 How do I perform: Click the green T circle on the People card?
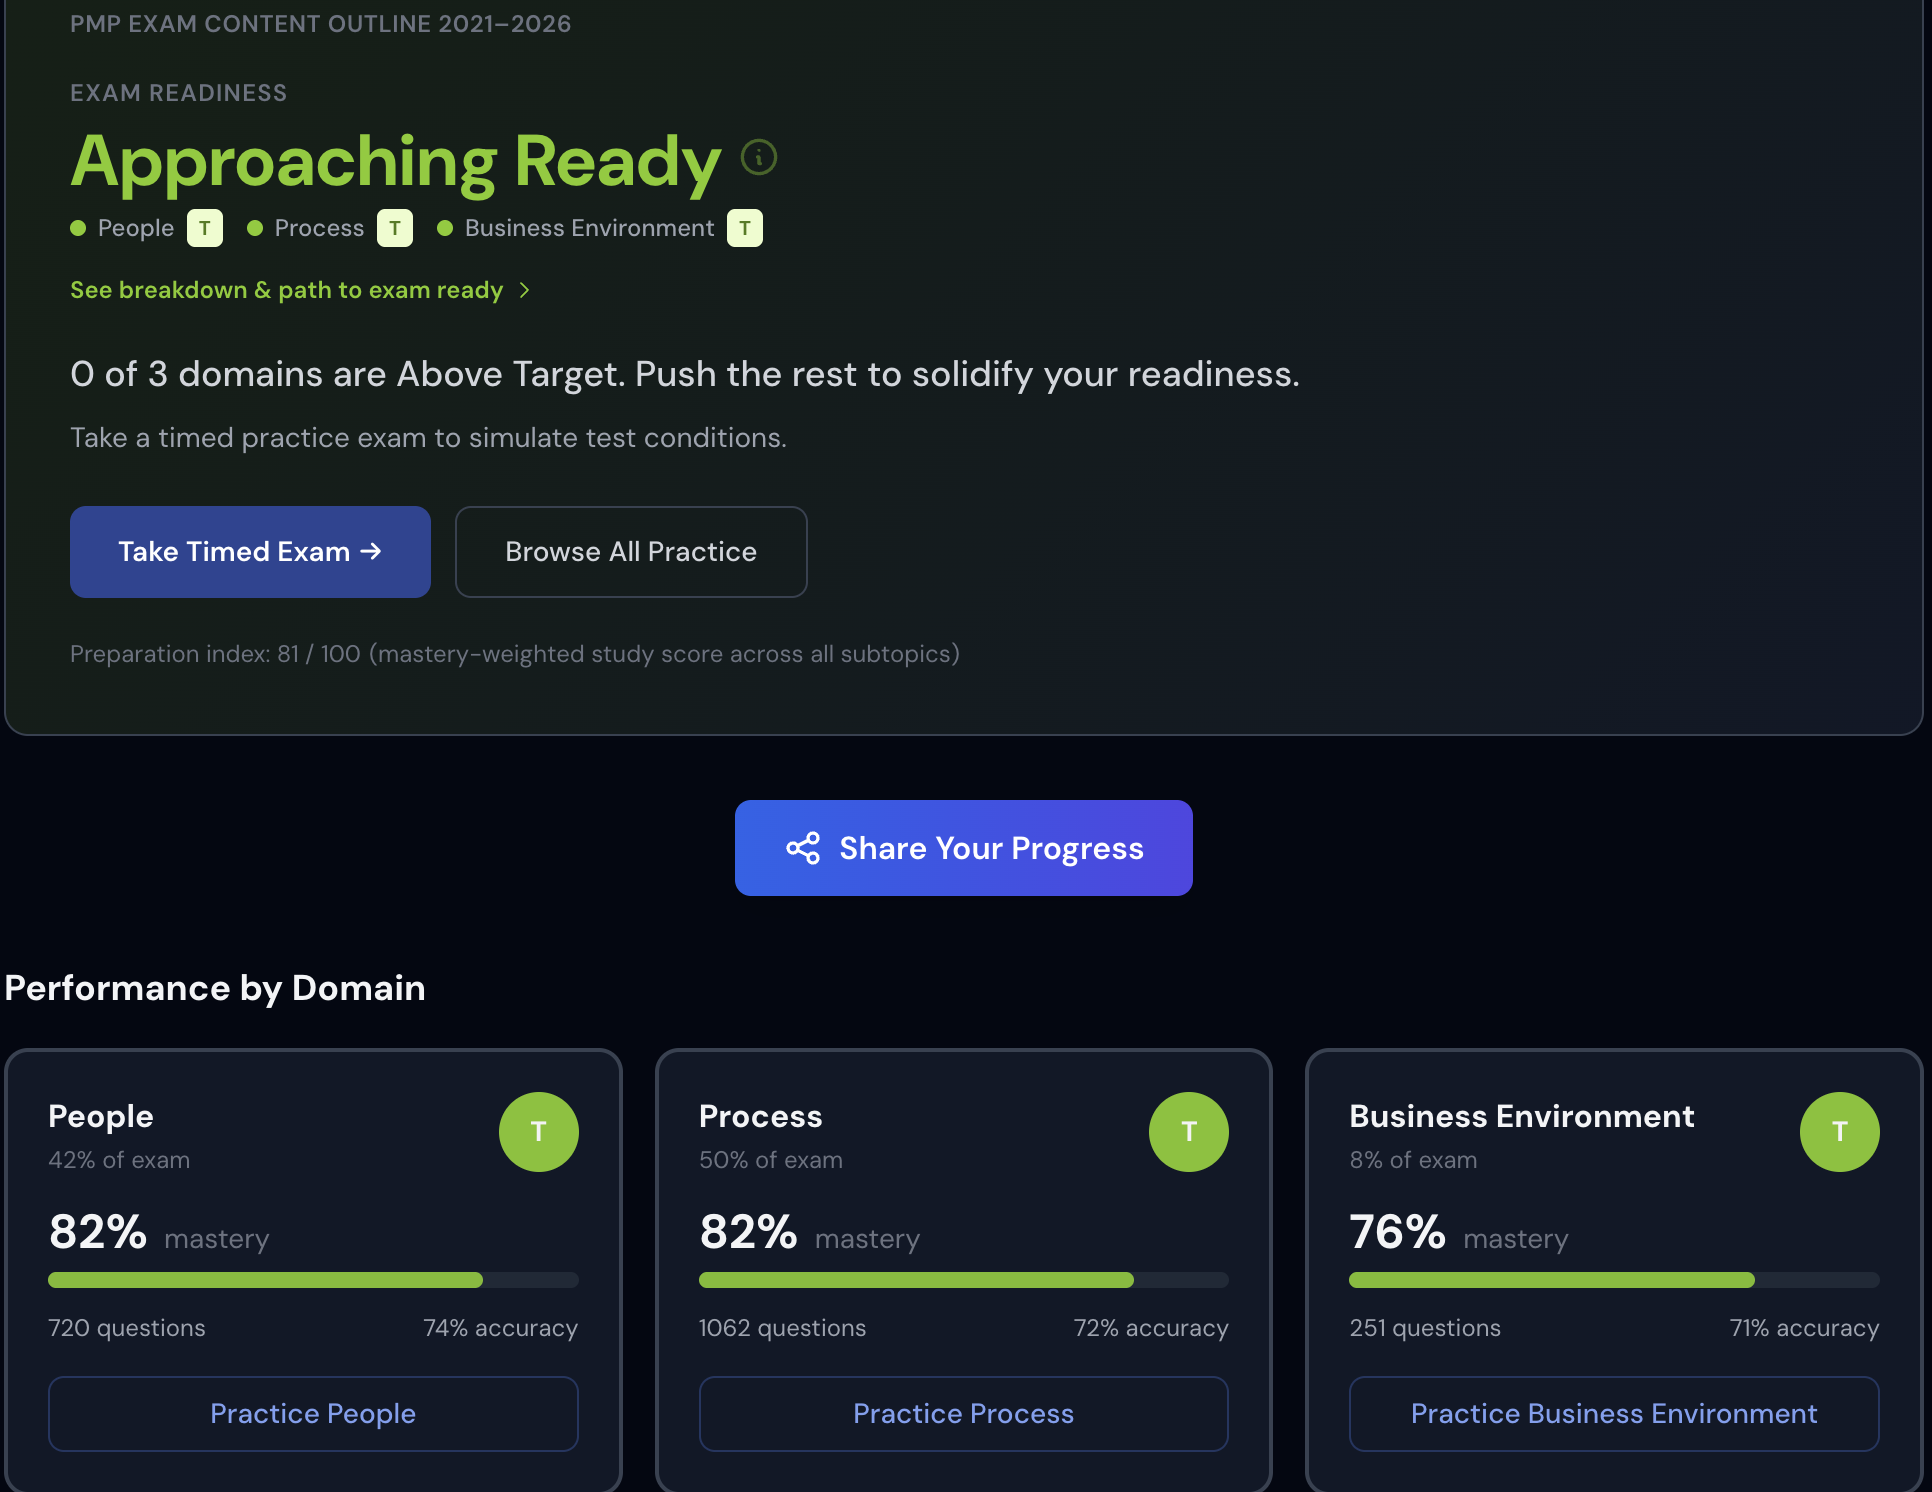coord(538,1131)
